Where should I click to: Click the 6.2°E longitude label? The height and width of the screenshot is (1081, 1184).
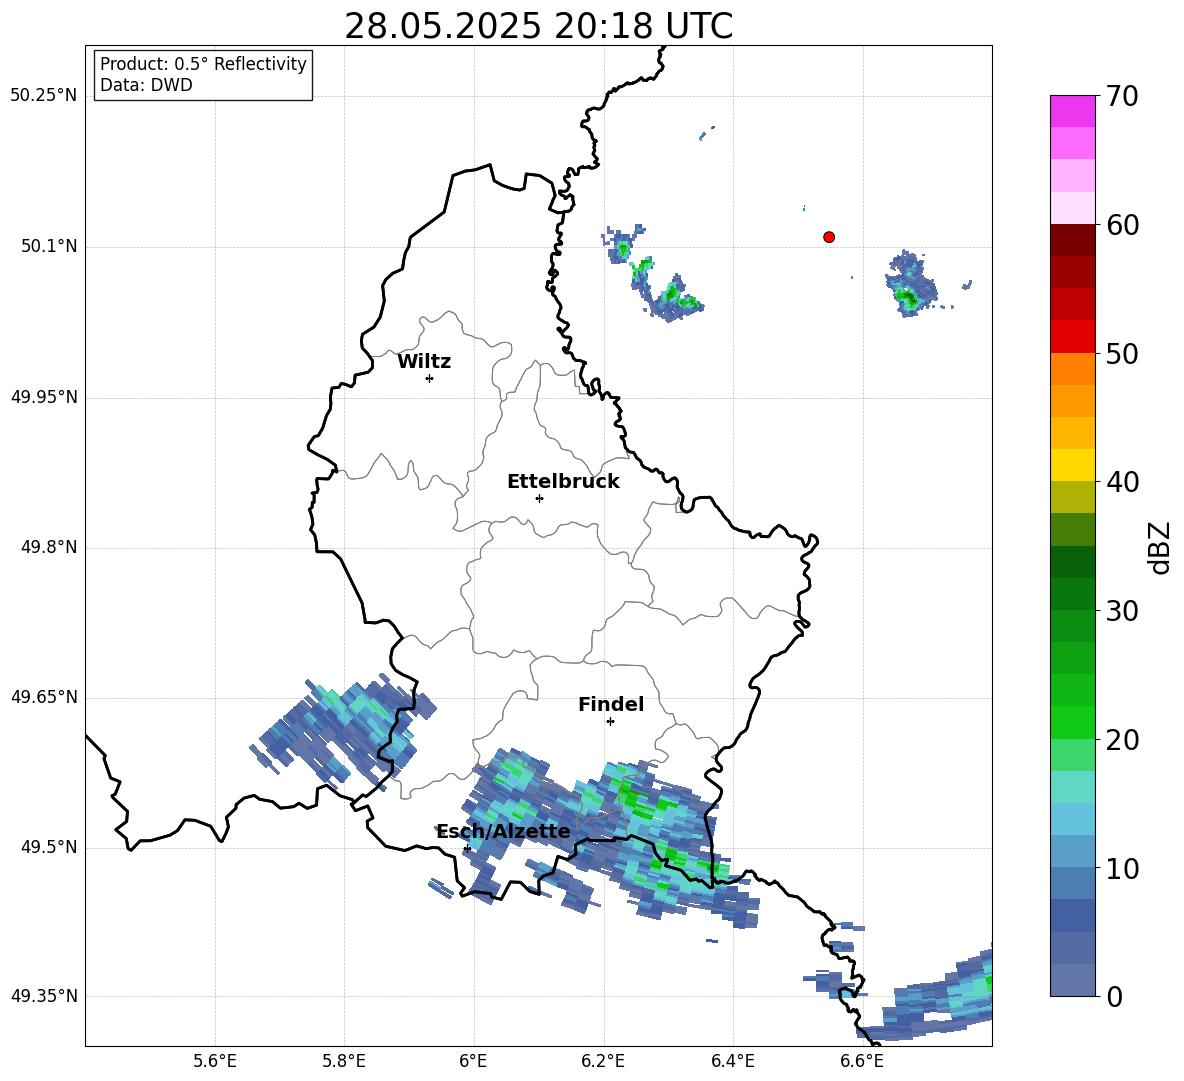click(603, 1061)
